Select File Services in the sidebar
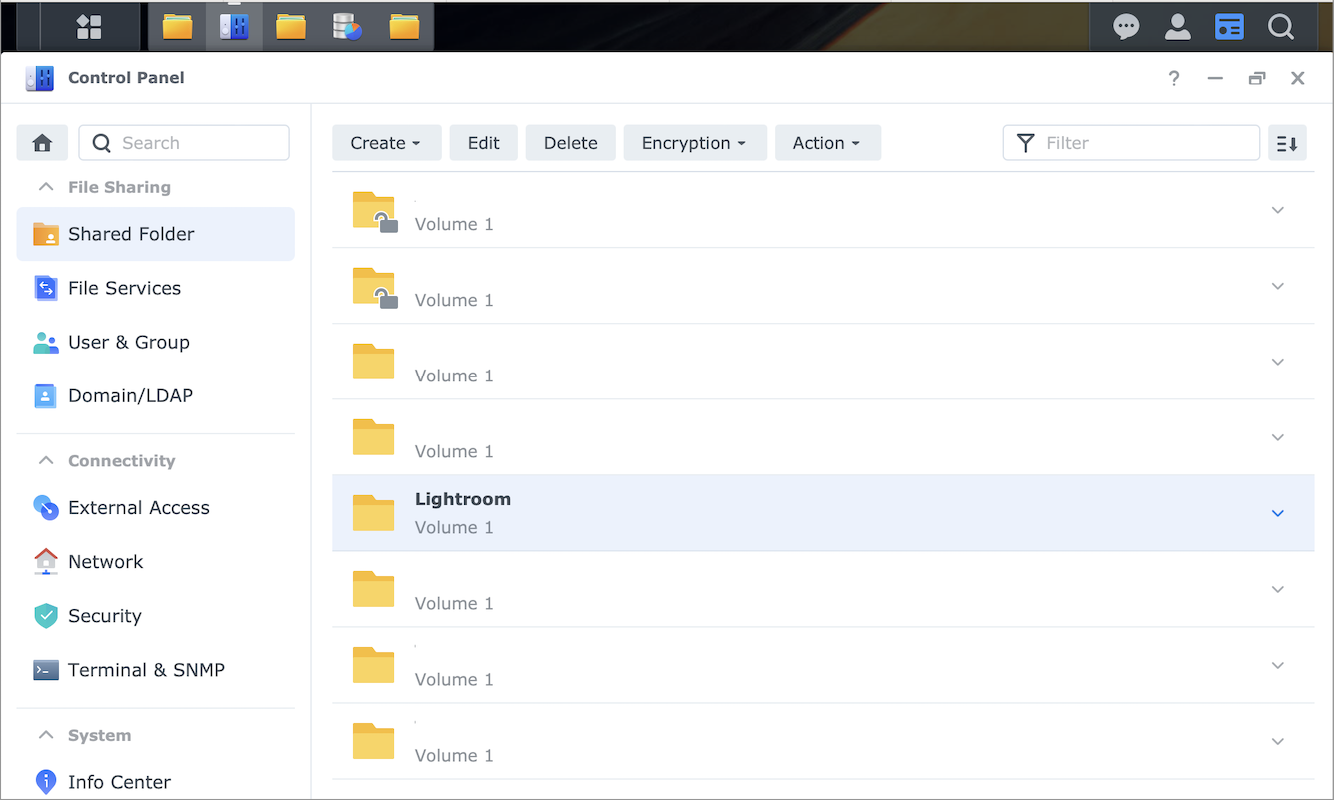1334x800 pixels. [124, 288]
